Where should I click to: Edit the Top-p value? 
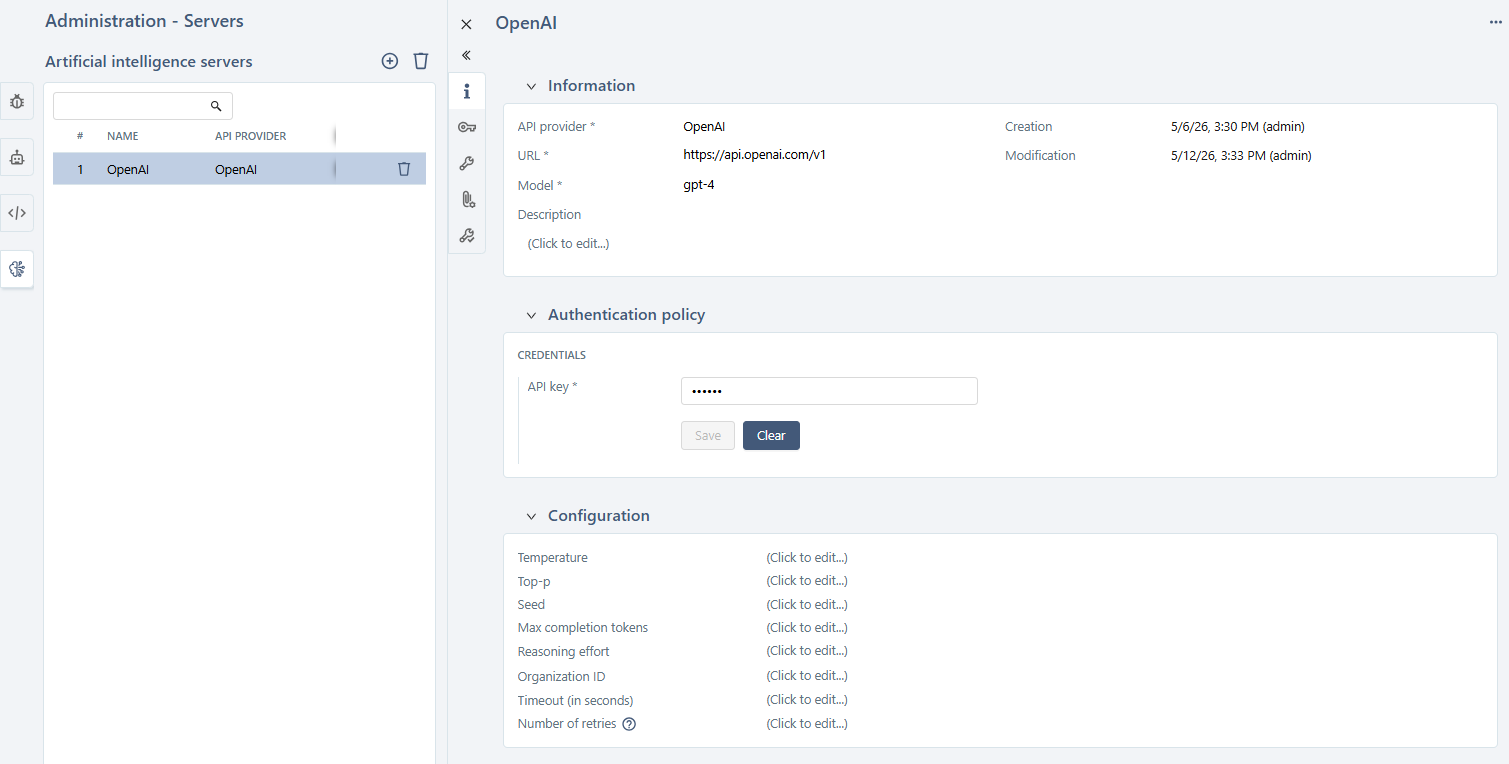(x=807, y=581)
